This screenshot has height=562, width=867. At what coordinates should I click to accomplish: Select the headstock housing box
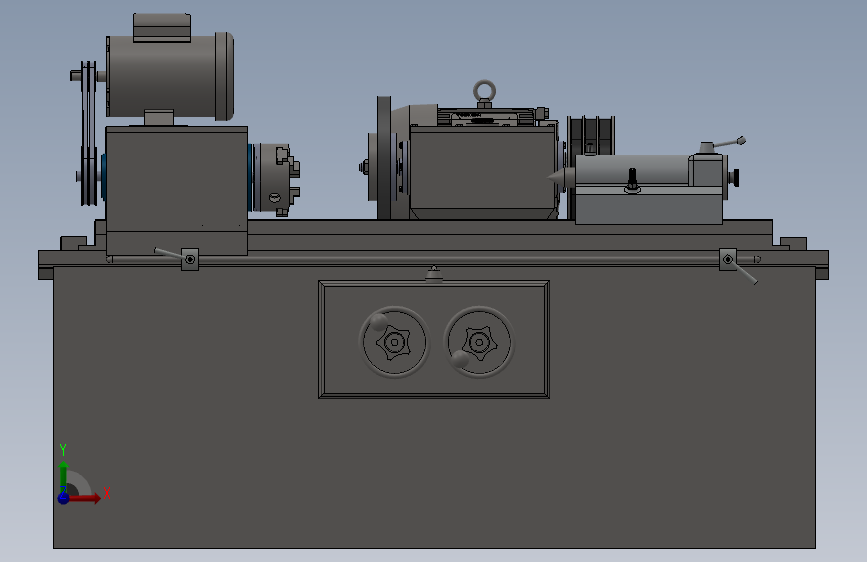tap(176, 190)
